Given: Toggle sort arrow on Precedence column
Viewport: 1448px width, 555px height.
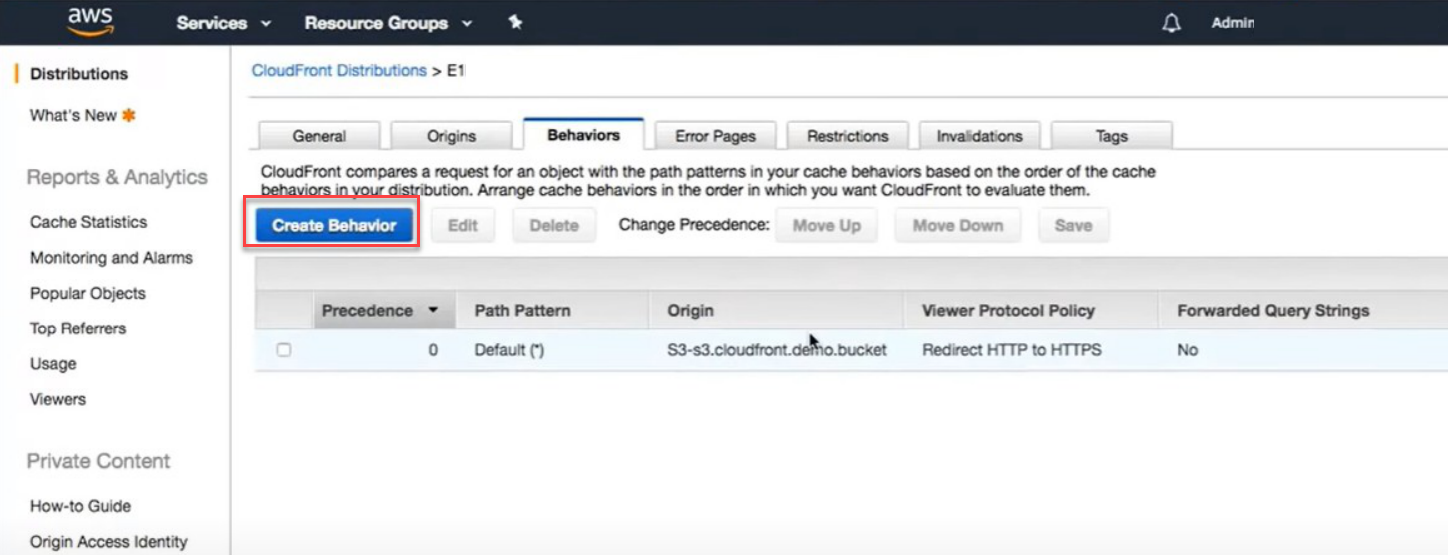Looking at the screenshot, I should pos(433,311).
